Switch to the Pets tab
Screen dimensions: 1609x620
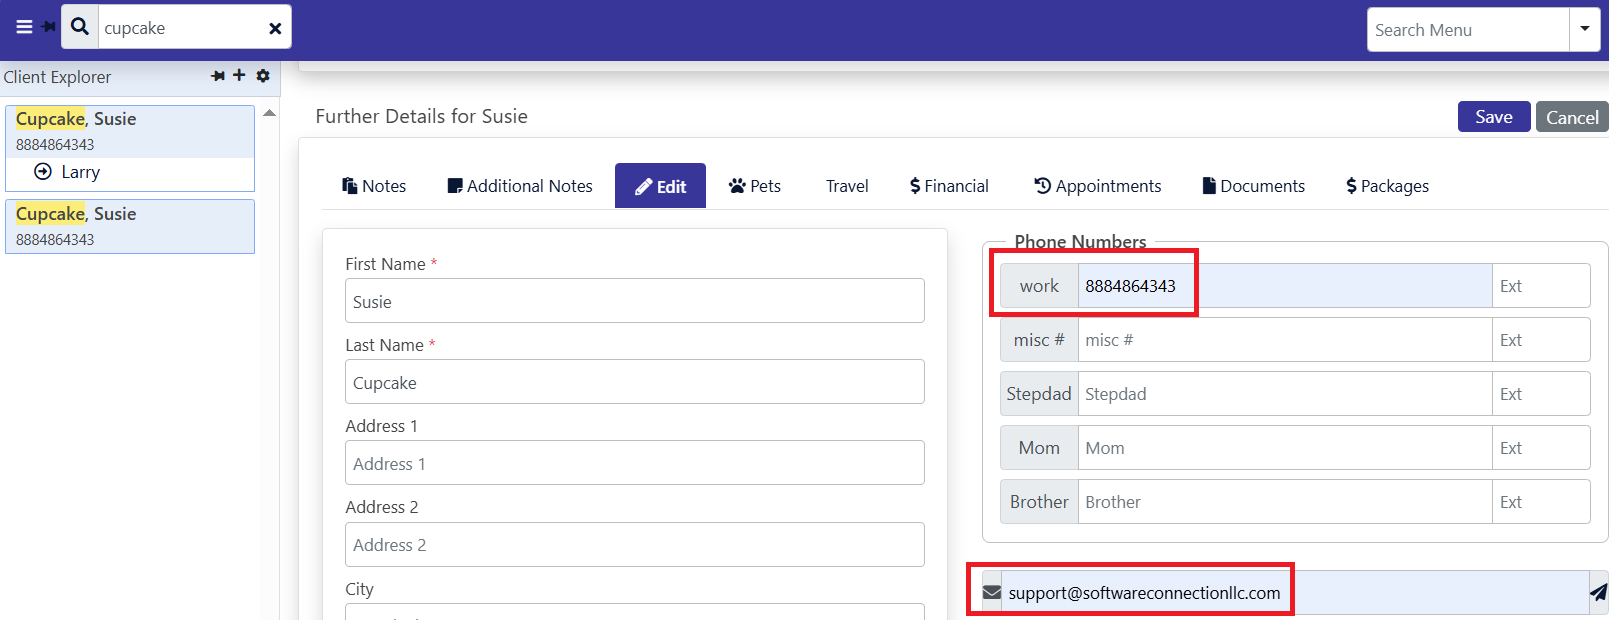pyautogui.click(x=755, y=186)
